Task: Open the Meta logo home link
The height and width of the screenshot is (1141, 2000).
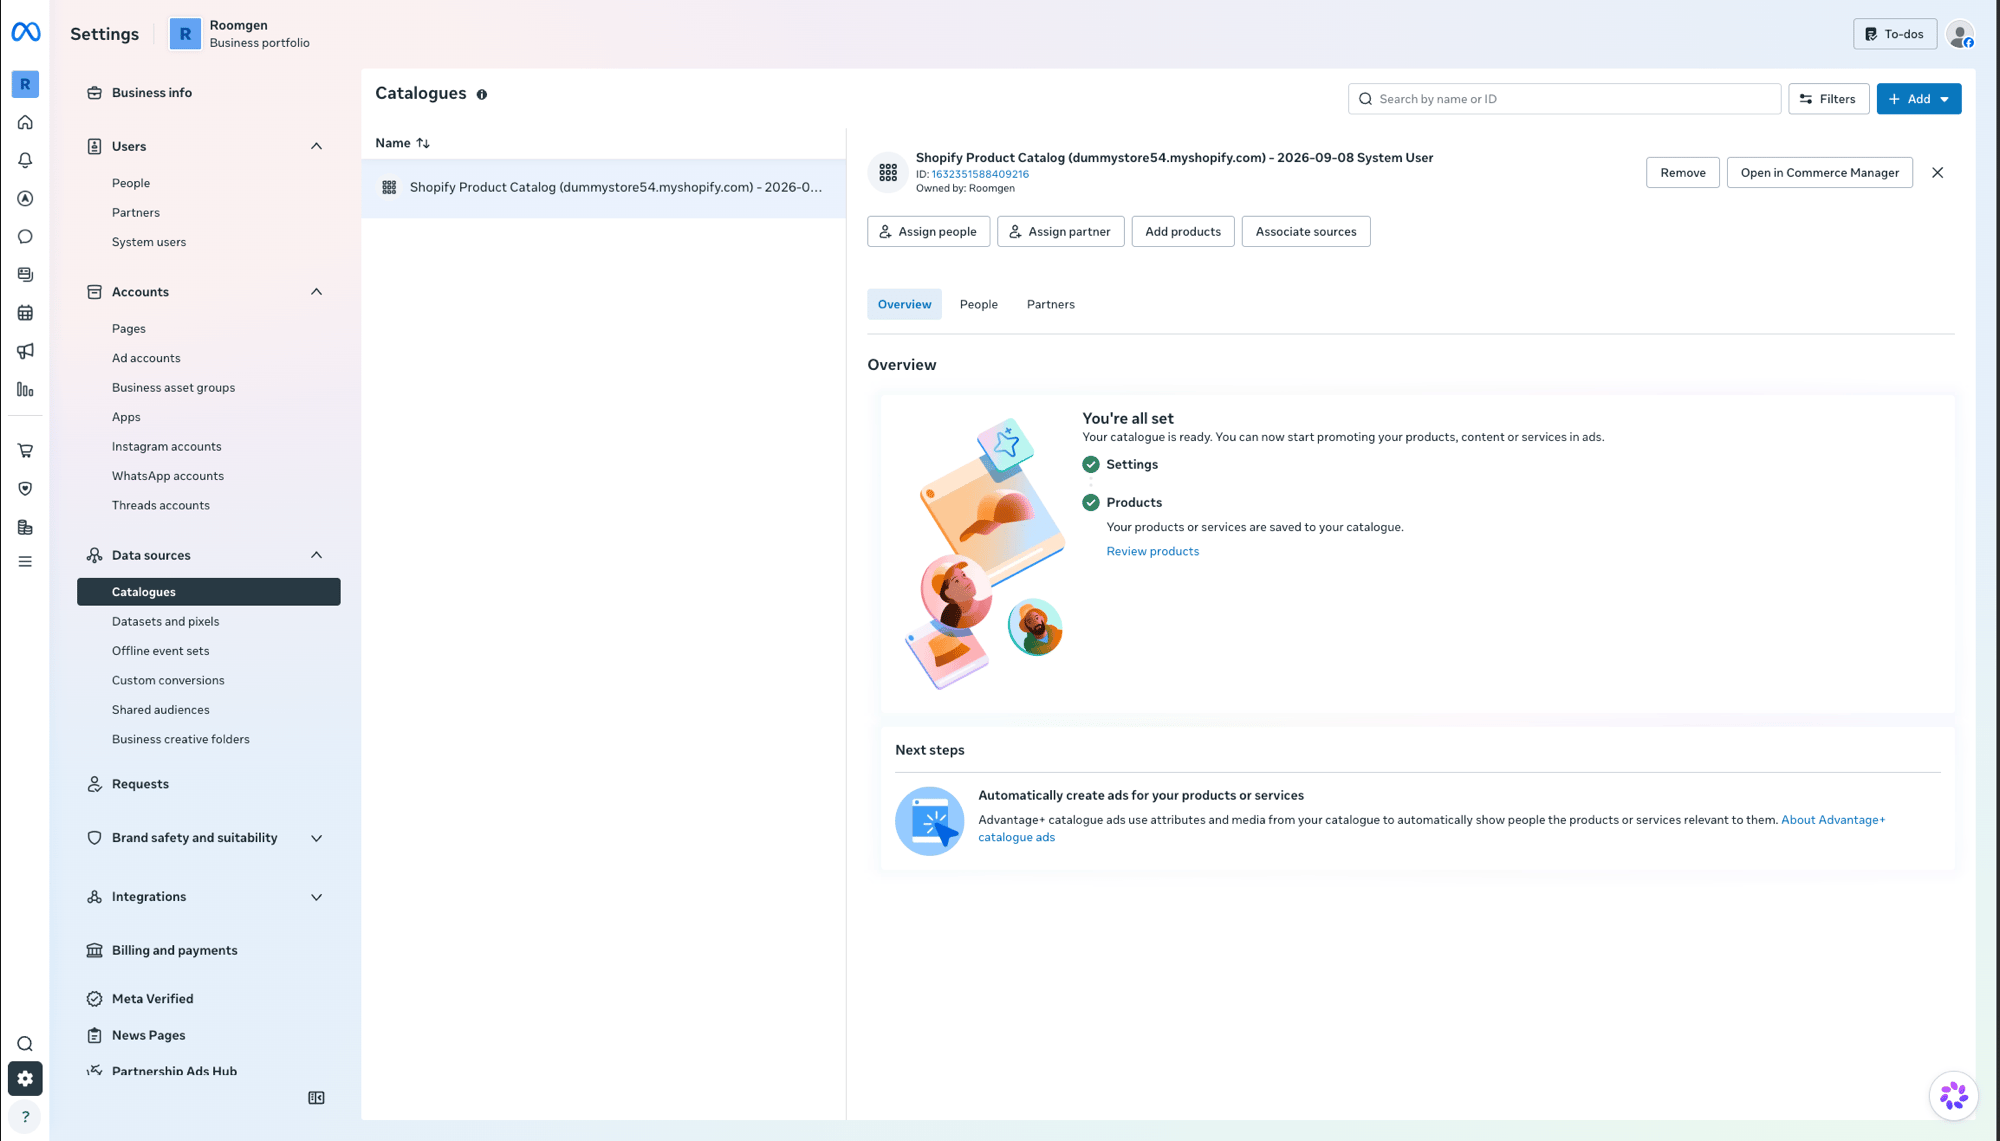Action: click(x=25, y=33)
